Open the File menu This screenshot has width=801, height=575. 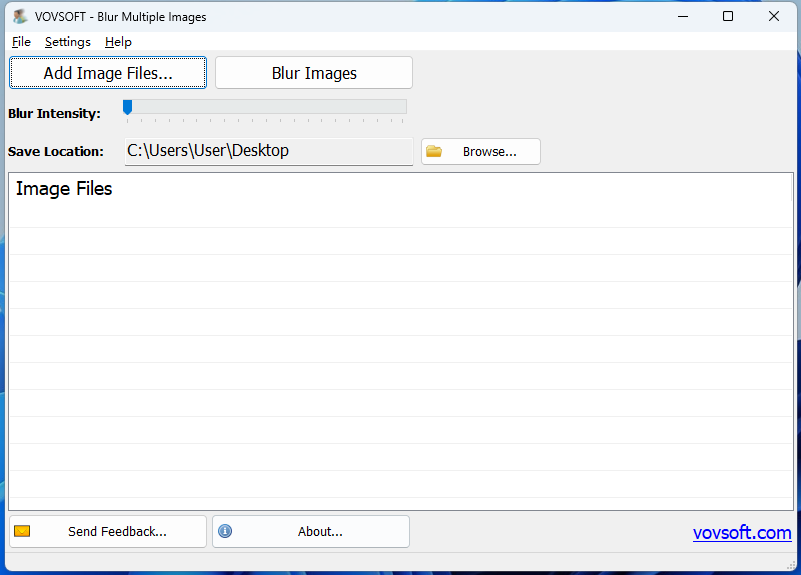pos(21,42)
